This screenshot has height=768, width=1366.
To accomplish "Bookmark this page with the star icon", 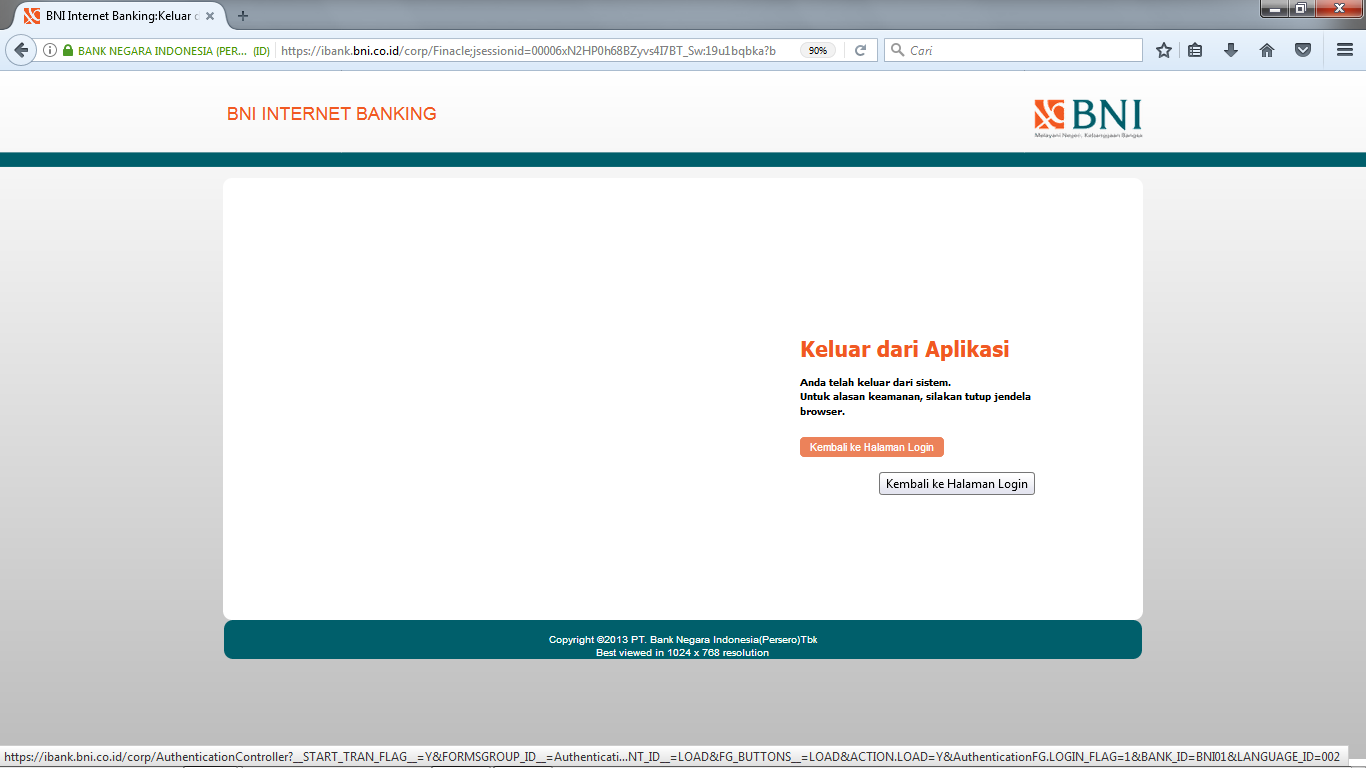I will tap(1163, 50).
